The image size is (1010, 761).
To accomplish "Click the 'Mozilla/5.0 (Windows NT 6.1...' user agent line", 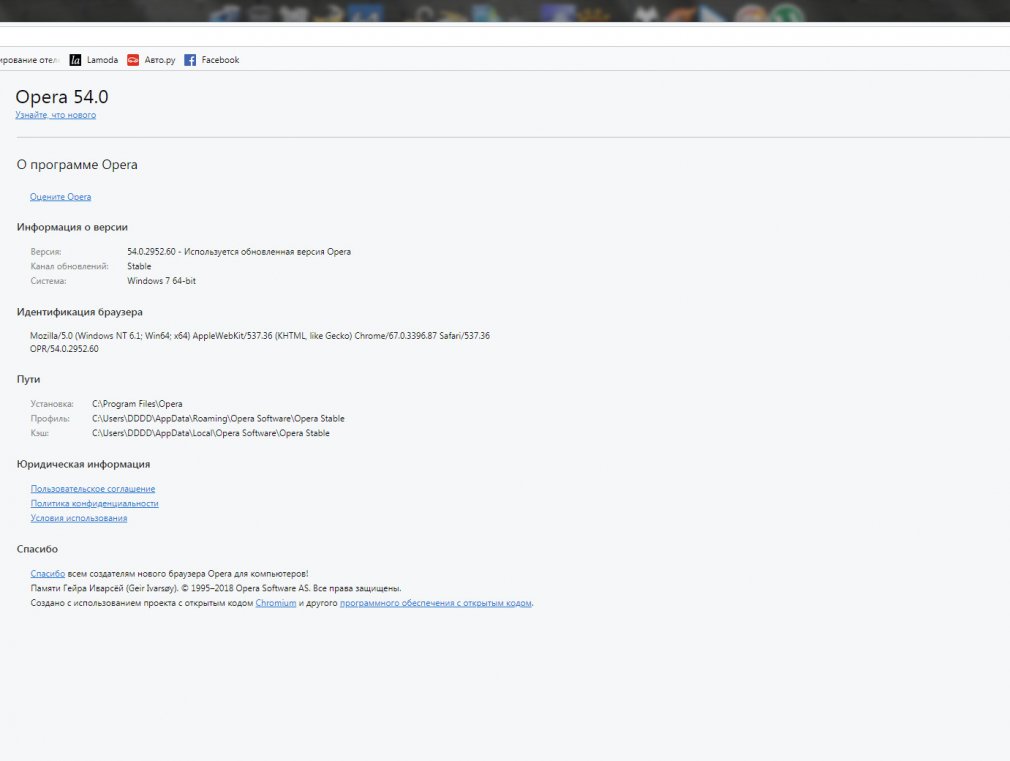I will tap(260, 336).
